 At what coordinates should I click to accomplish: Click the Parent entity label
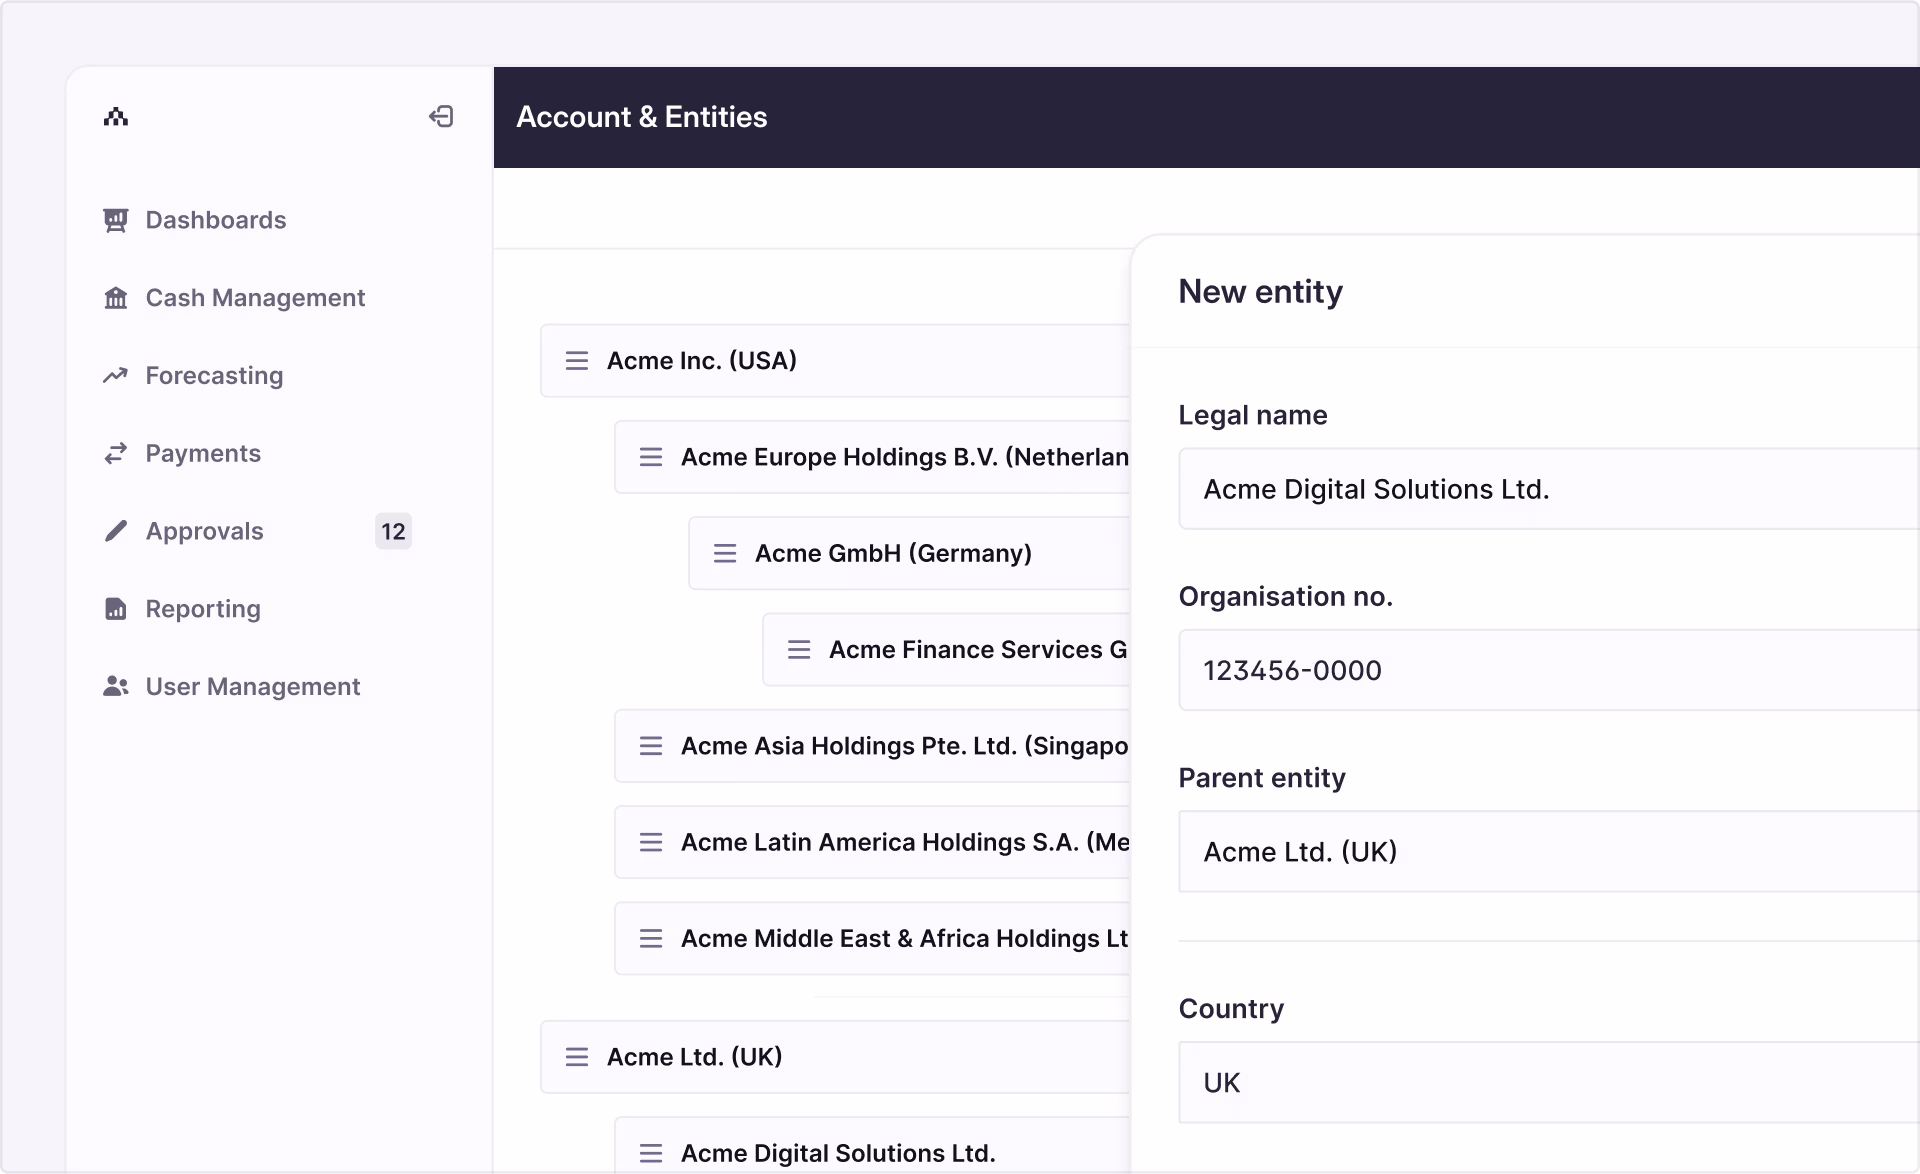(x=1262, y=778)
